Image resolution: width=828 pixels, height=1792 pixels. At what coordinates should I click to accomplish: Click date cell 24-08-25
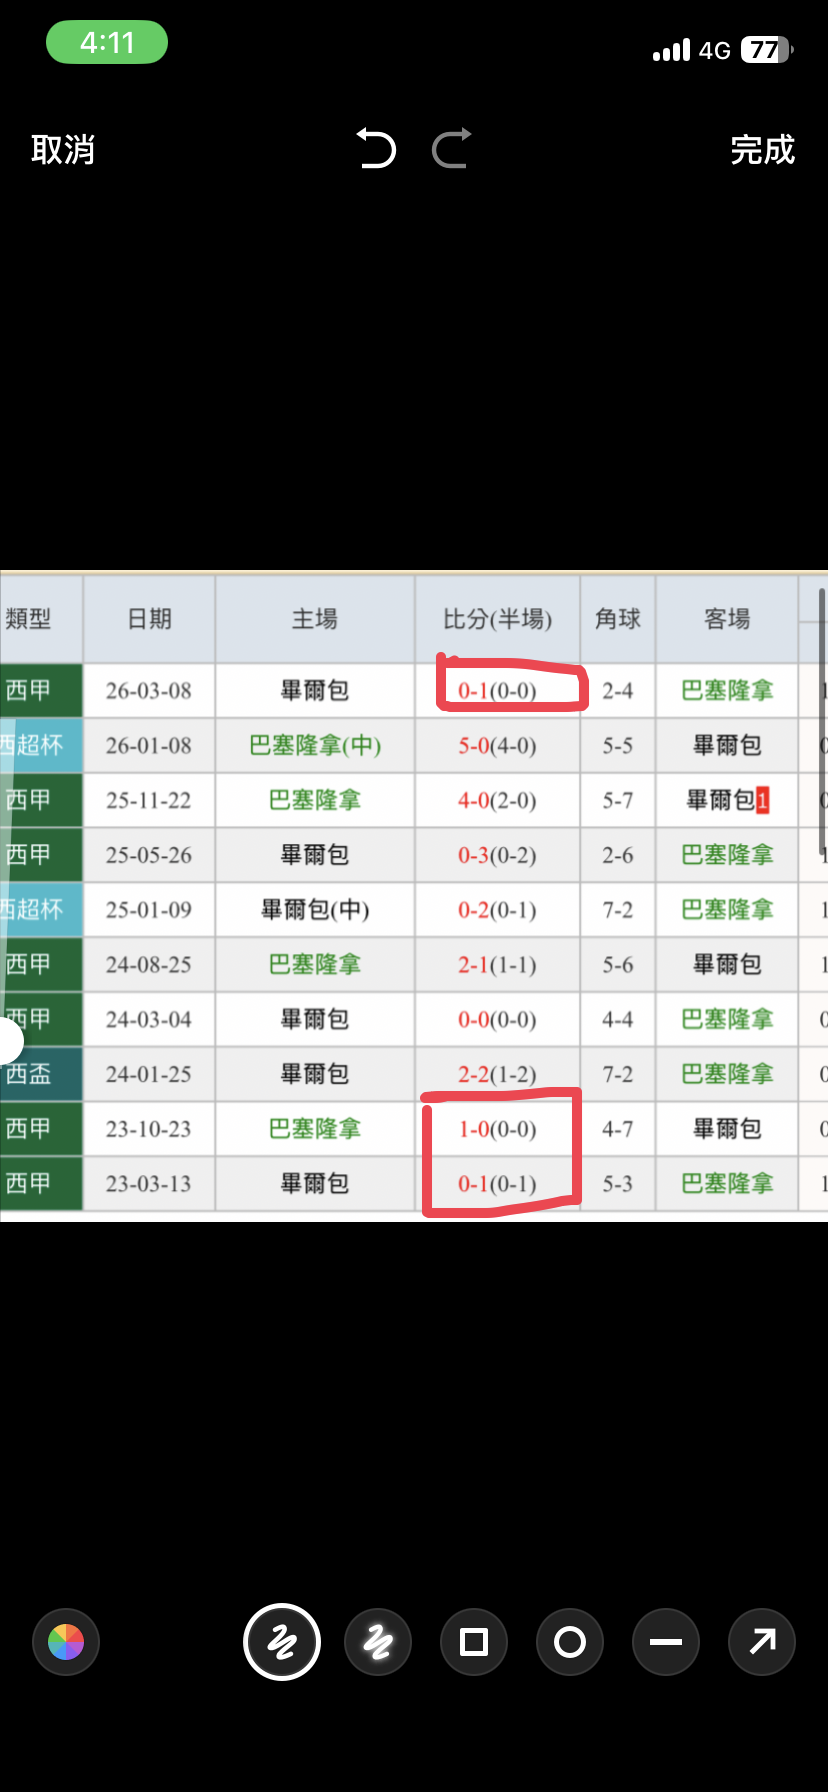pyautogui.click(x=148, y=965)
